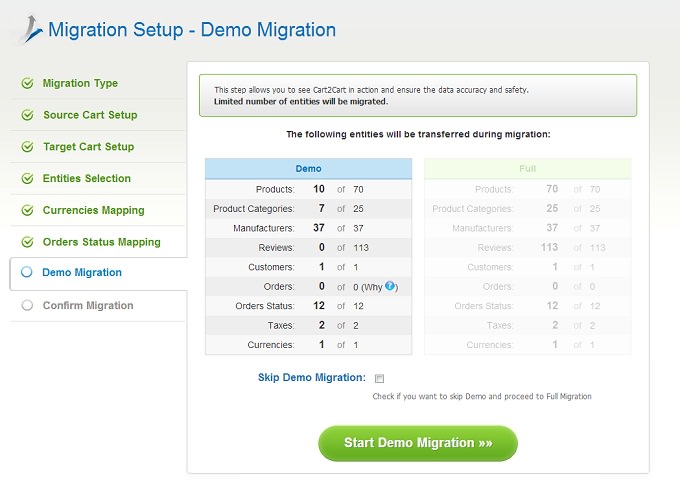The width and height of the screenshot is (680, 490).
Task: Click the bold 113 in Full Reviews row
Action: pos(549,247)
